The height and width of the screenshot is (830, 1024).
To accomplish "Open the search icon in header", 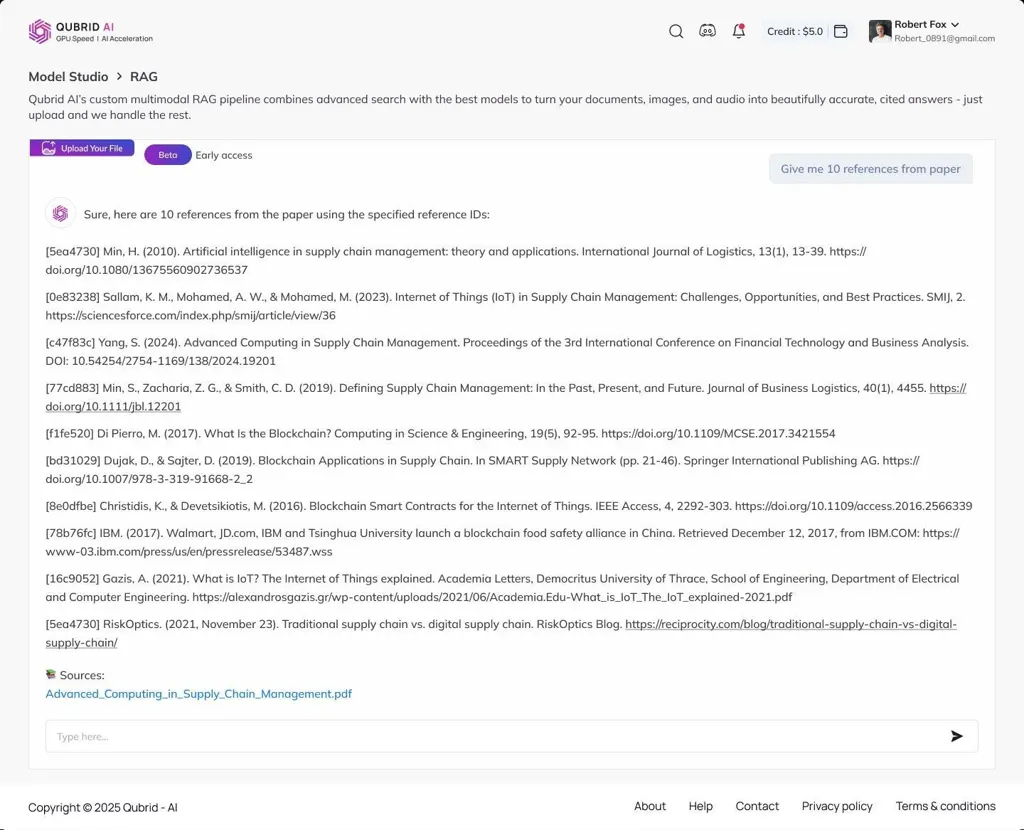I will (x=676, y=31).
